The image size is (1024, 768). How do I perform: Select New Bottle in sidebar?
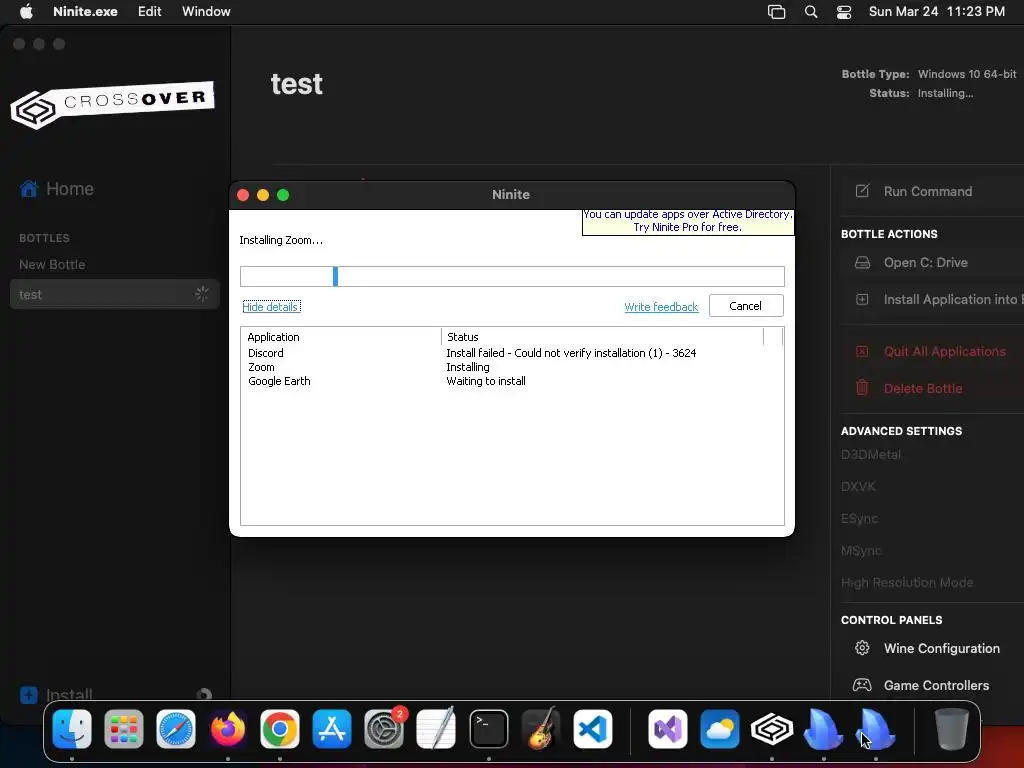point(52,264)
